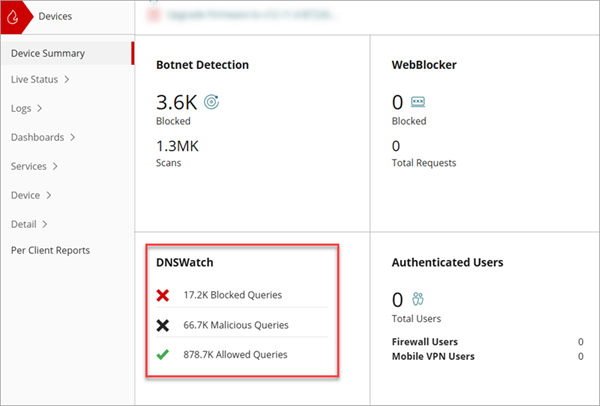Click the WebBlocker heading
600x406 pixels.
click(424, 65)
